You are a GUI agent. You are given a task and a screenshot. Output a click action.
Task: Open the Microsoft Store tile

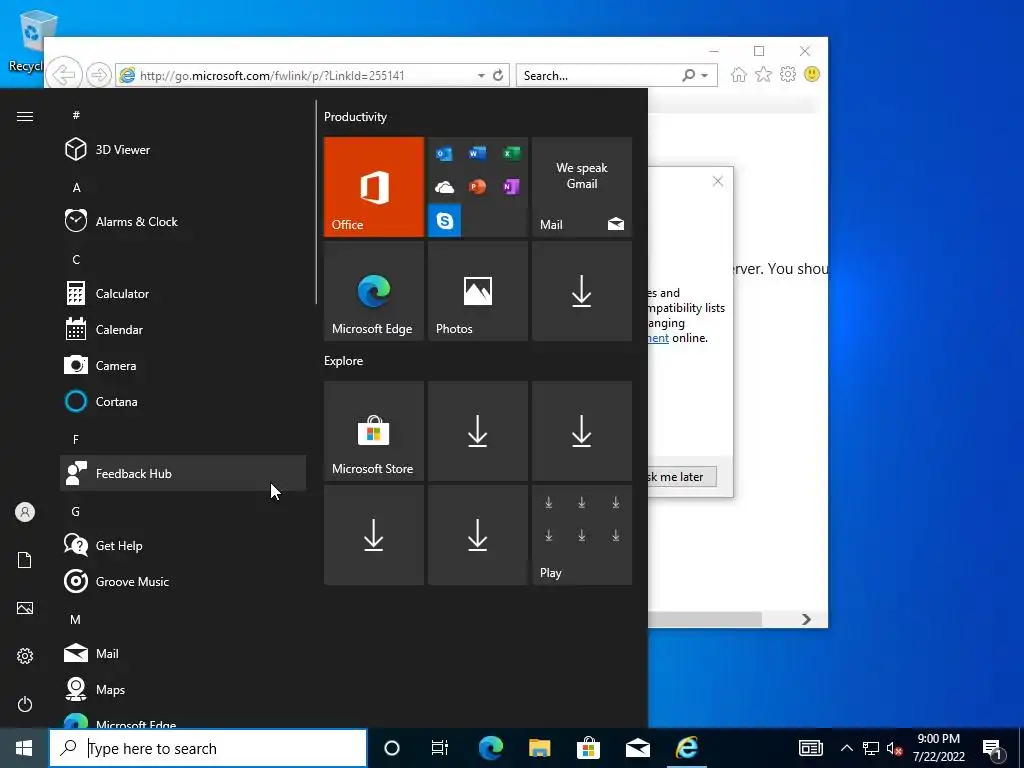[x=374, y=431]
